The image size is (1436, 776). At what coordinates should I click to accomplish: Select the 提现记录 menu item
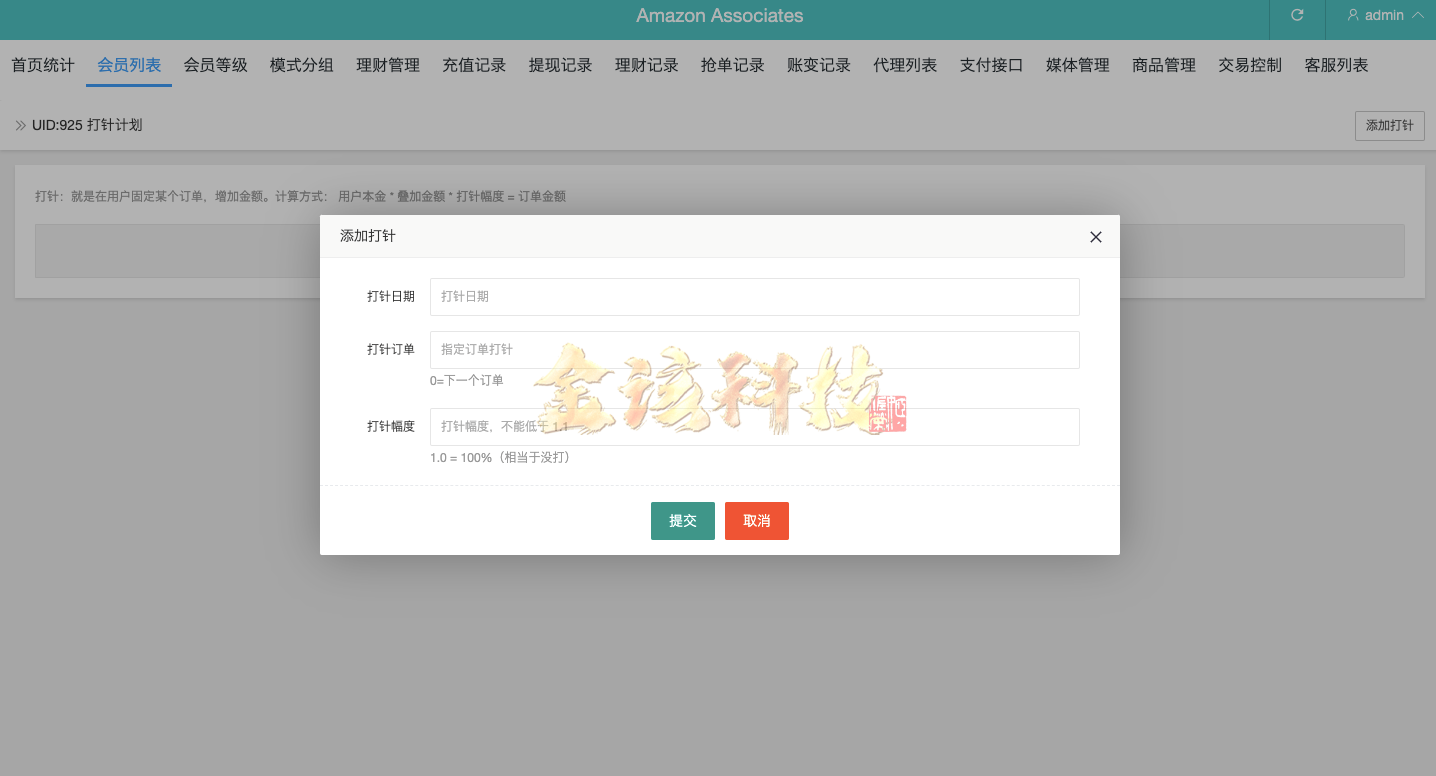click(560, 64)
